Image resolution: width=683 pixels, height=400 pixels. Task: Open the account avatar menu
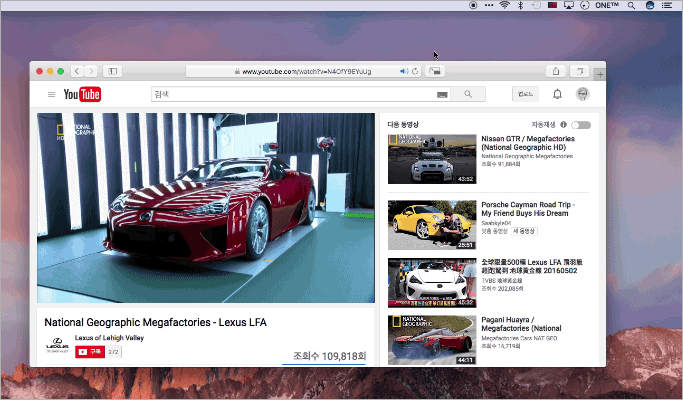582,94
